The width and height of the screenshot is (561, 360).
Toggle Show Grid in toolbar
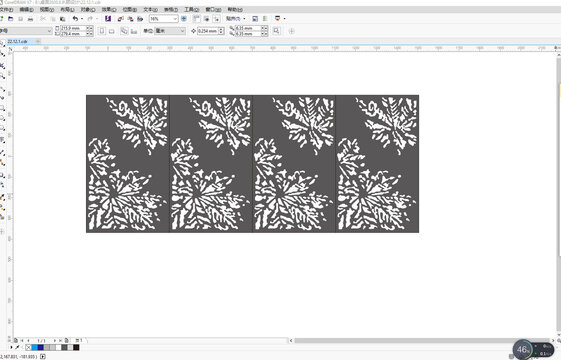coord(206,19)
